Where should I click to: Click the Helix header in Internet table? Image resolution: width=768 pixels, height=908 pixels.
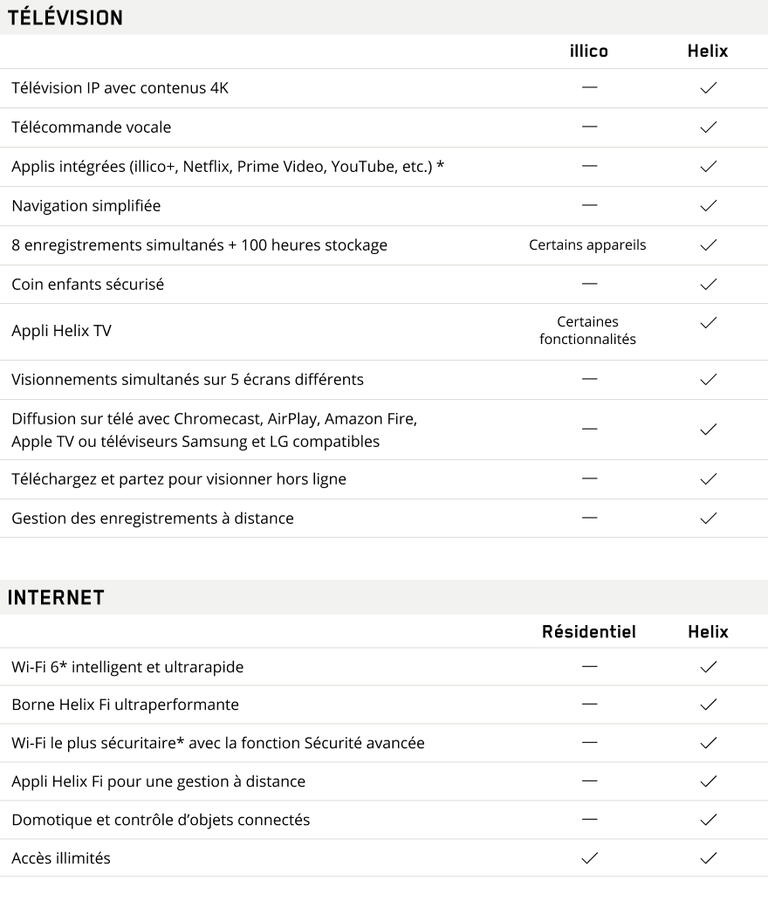(x=708, y=632)
